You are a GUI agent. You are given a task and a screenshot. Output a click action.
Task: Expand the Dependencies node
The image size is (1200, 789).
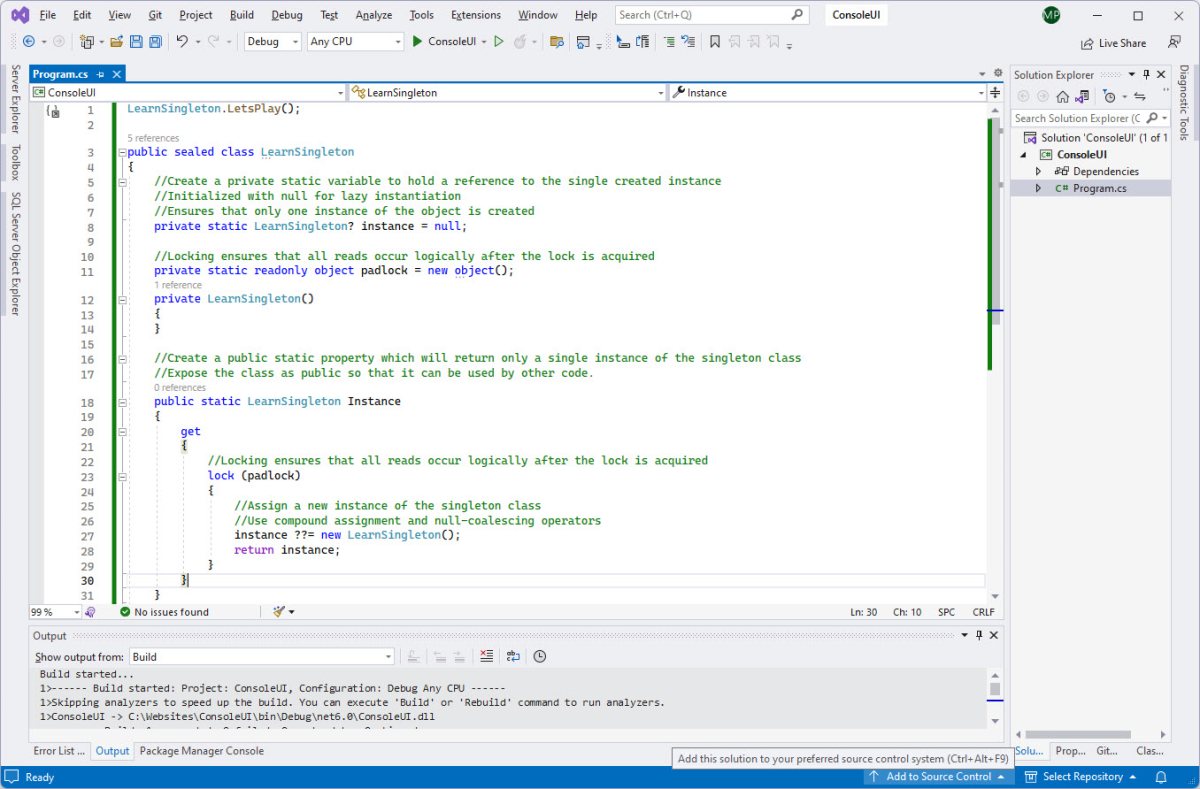pyautogui.click(x=1039, y=172)
